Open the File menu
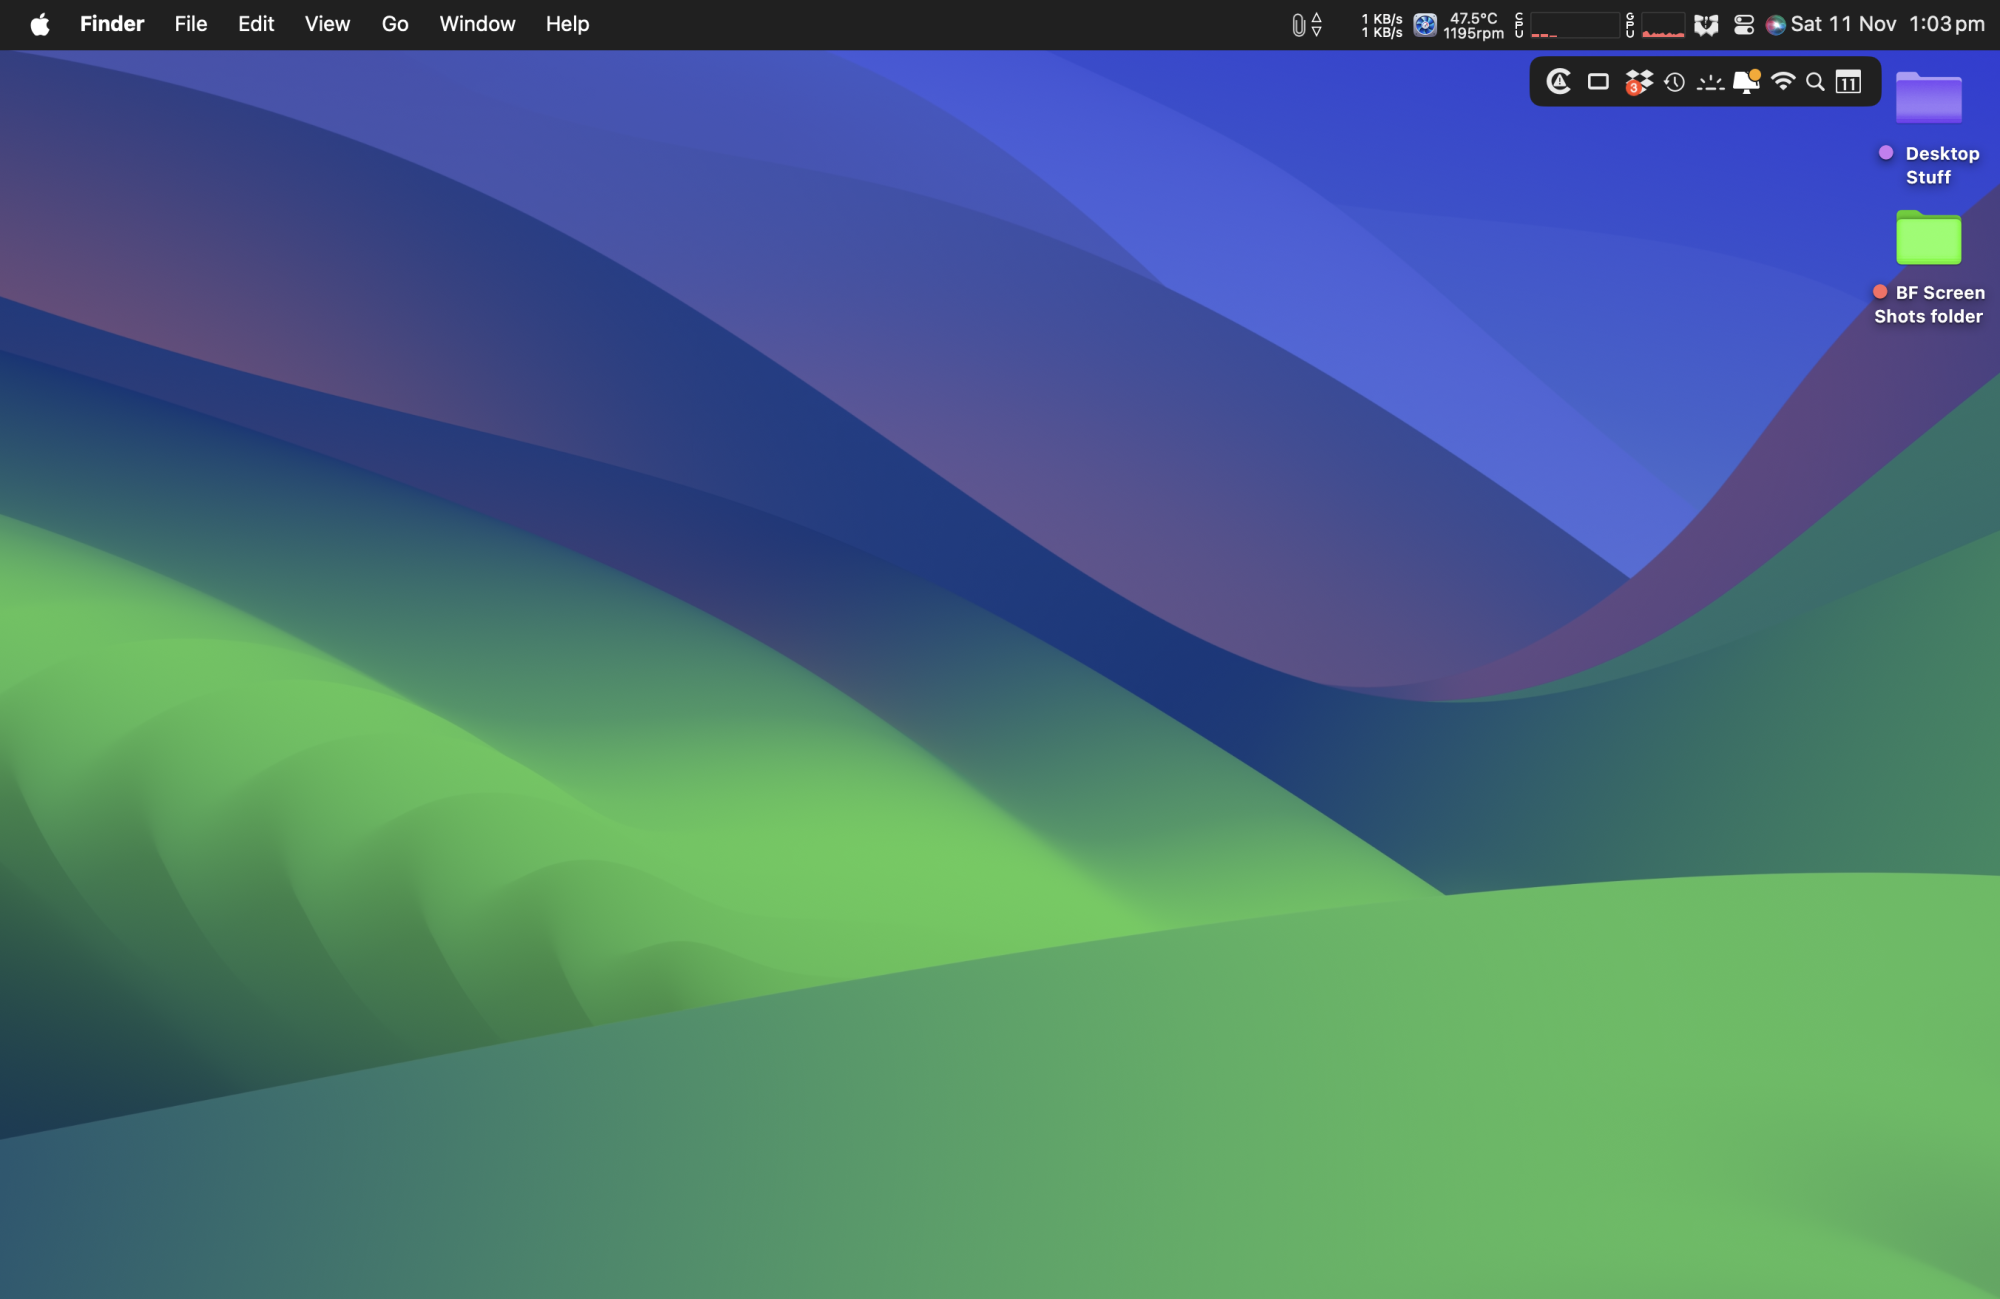 click(190, 24)
